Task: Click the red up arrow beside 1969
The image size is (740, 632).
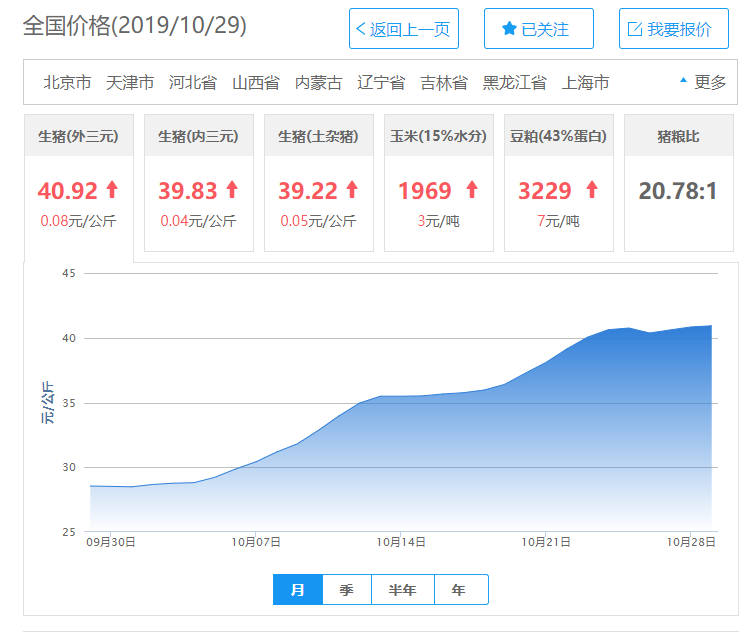Action: click(472, 190)
